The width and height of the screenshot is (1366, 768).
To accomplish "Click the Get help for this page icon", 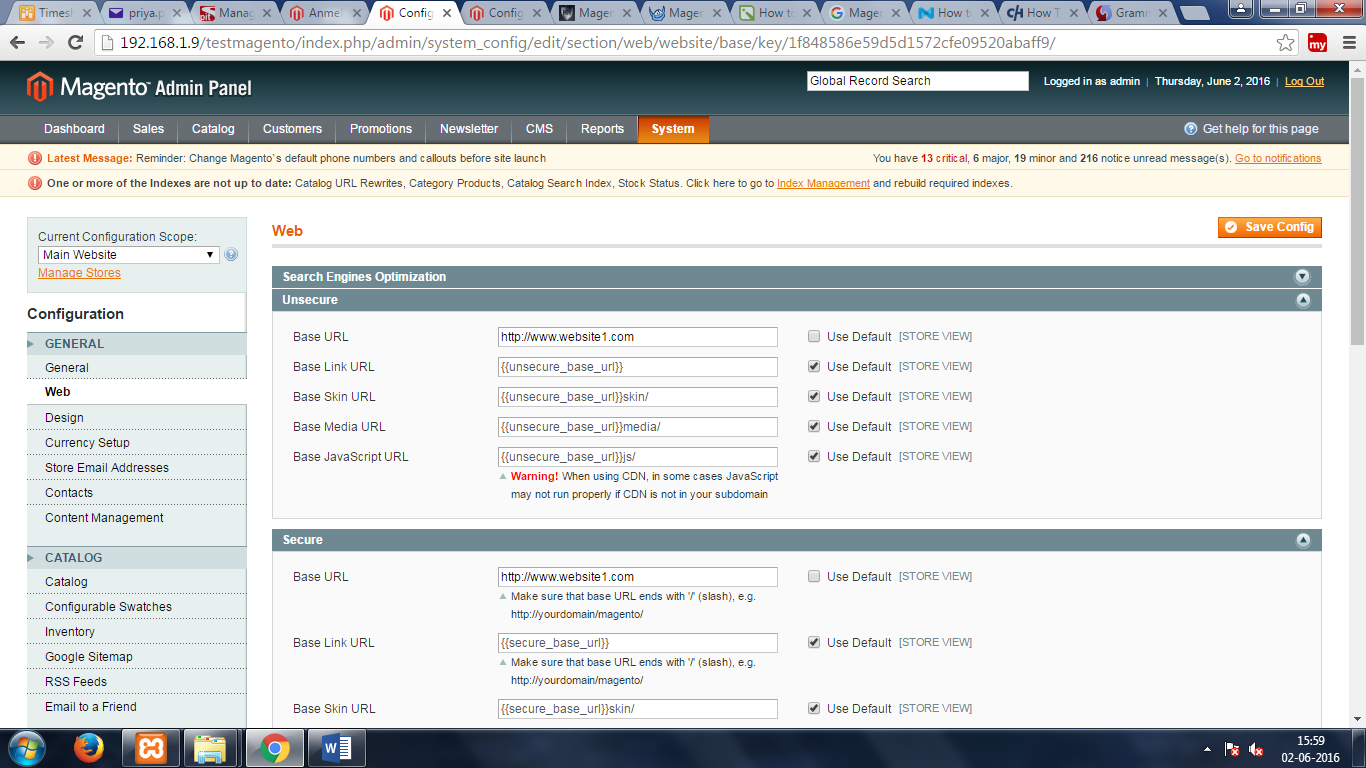I will click(x=1190, y=129).
